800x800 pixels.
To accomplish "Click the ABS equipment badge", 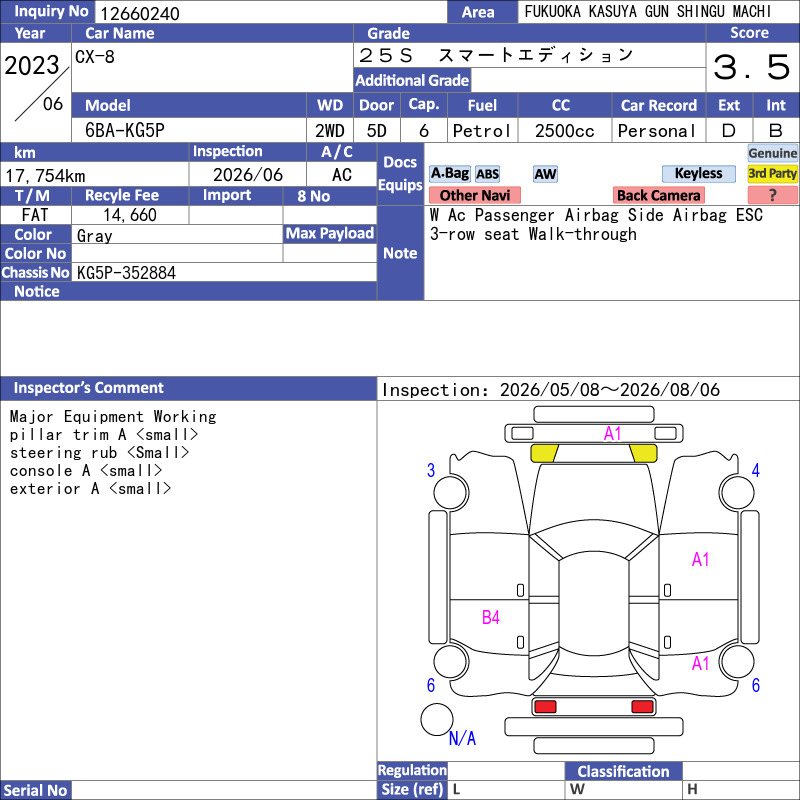I will click(487, 174).
